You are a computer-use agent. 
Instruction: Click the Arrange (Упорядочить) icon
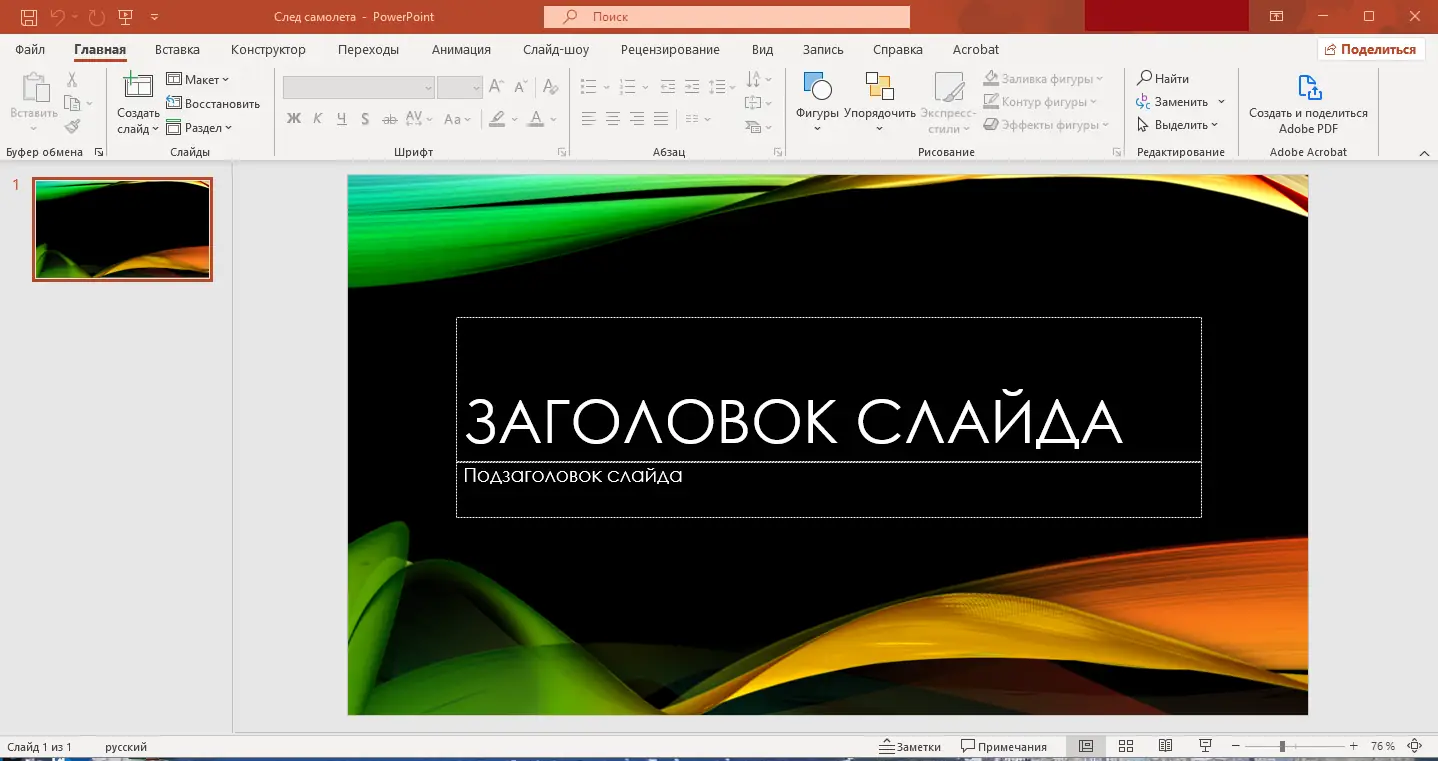pos(879,88)
